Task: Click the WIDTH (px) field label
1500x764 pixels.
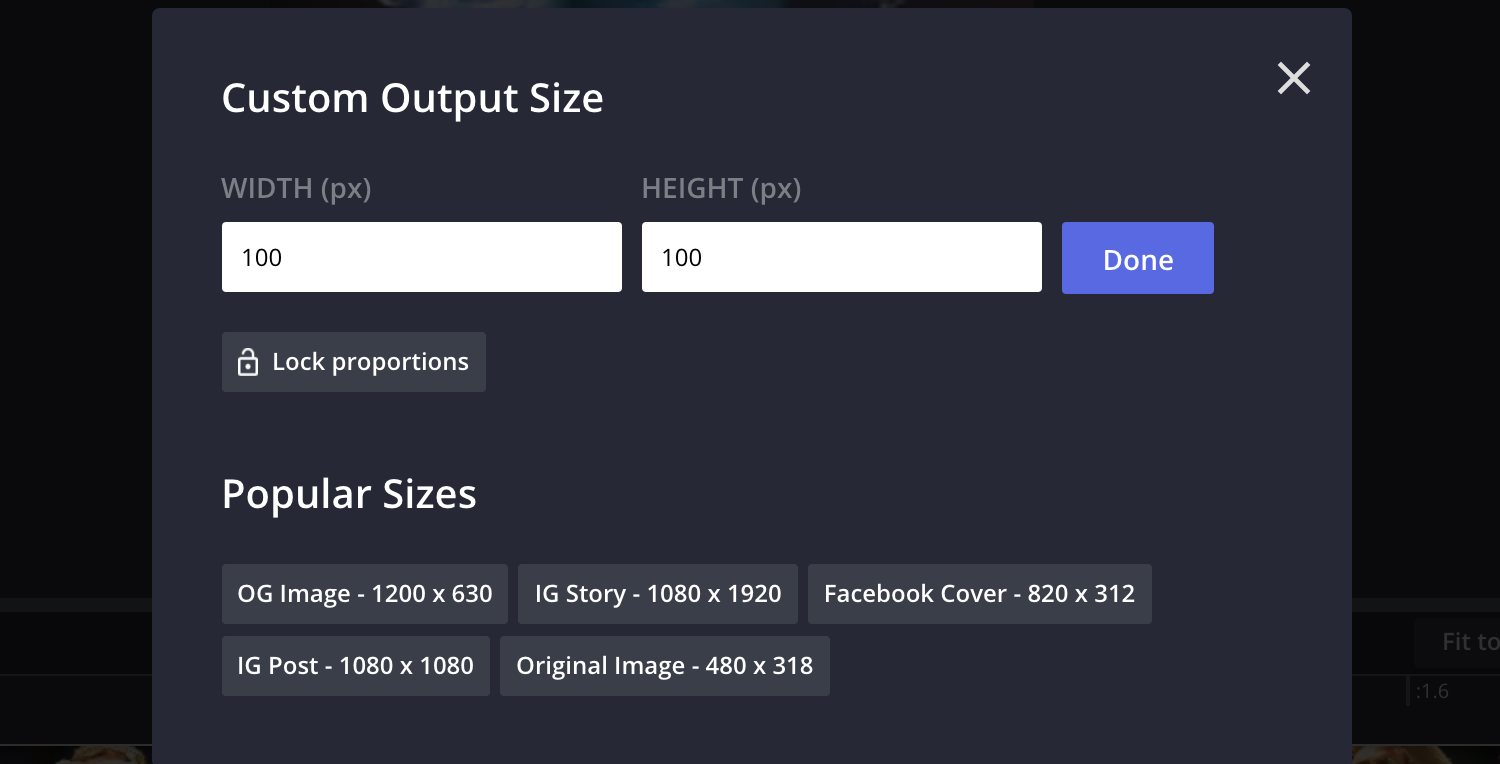Action: (296, 188)
